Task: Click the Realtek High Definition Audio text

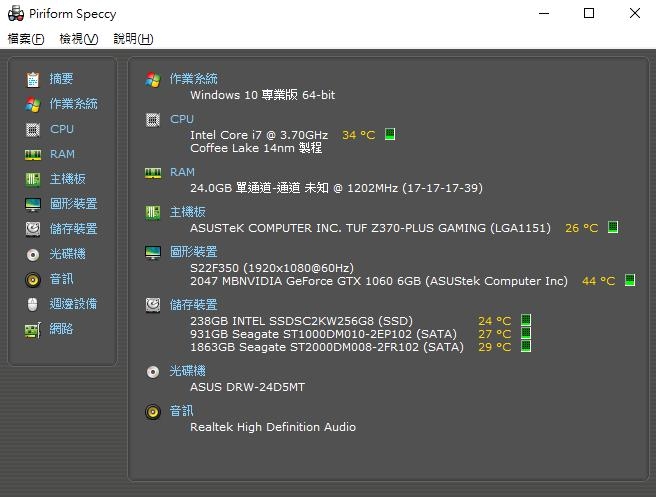Action: click(273, 427)
